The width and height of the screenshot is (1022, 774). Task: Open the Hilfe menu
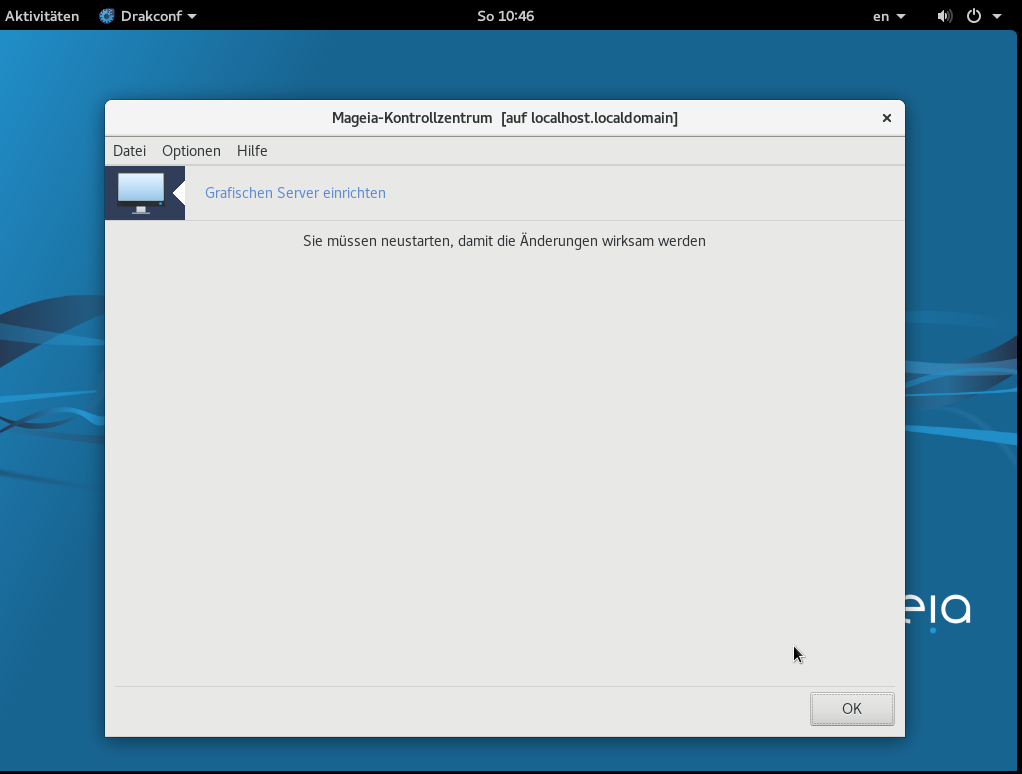coord(252,151)
